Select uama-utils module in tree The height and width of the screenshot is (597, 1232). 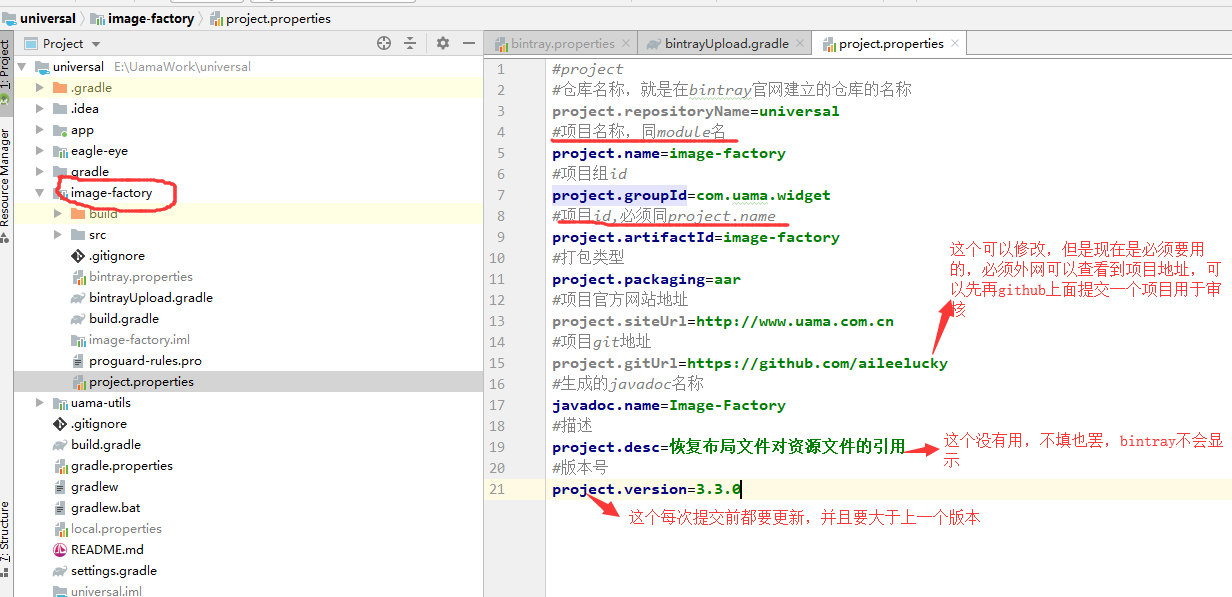pos(100,403)
